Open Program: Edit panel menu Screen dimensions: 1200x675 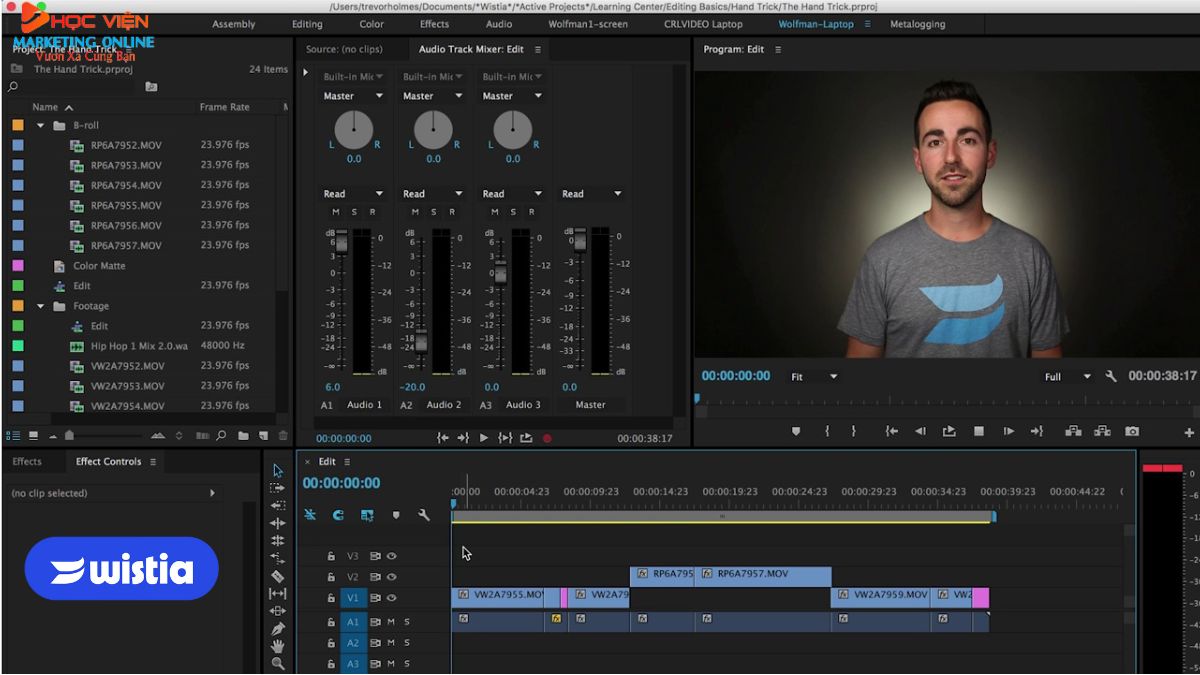(778, 49)
